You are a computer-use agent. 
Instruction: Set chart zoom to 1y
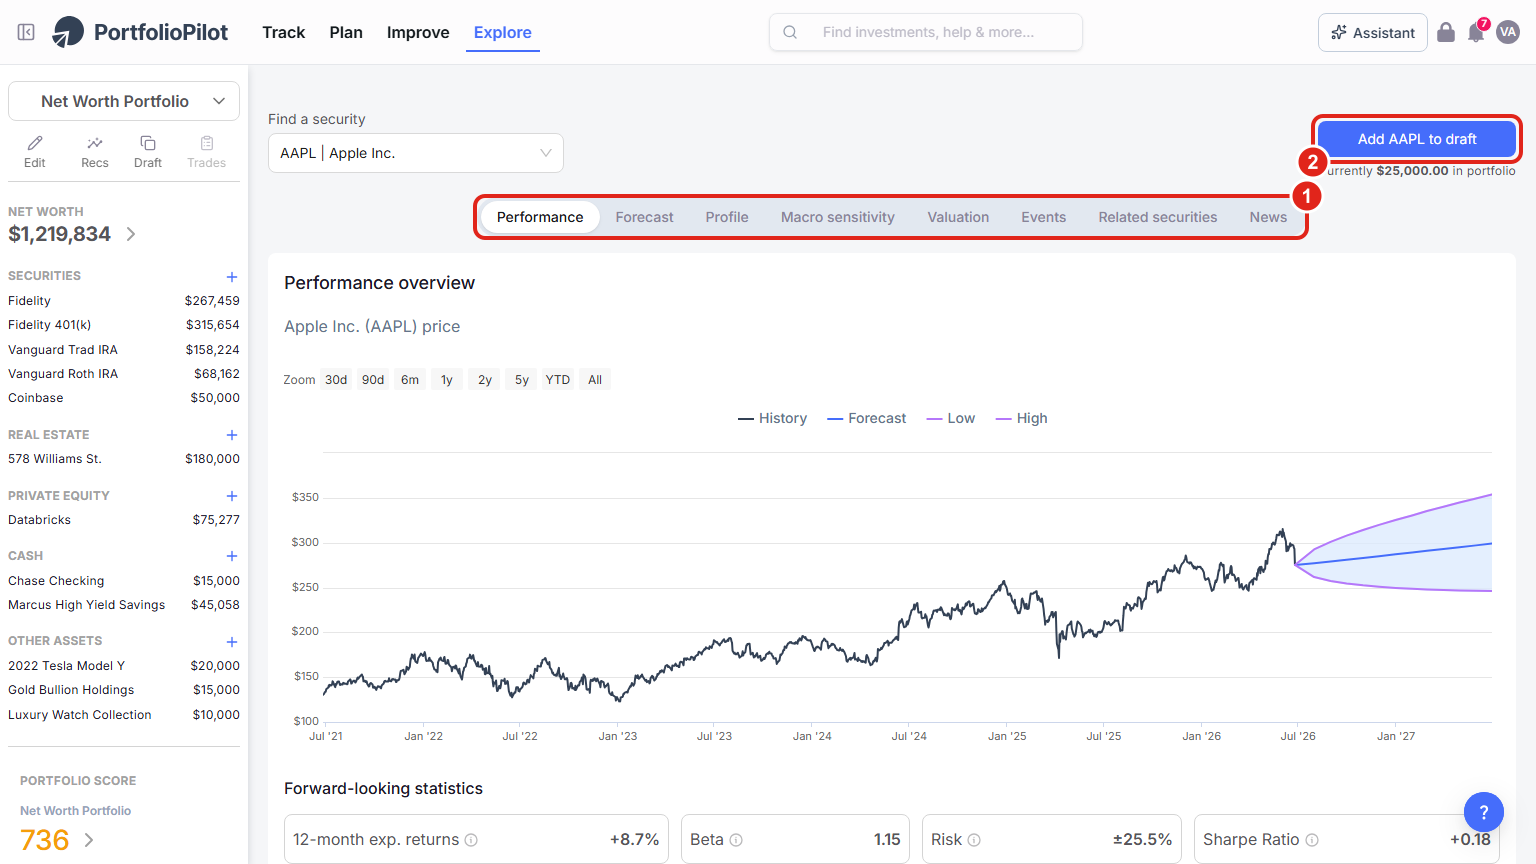click(x=447, y=380)
